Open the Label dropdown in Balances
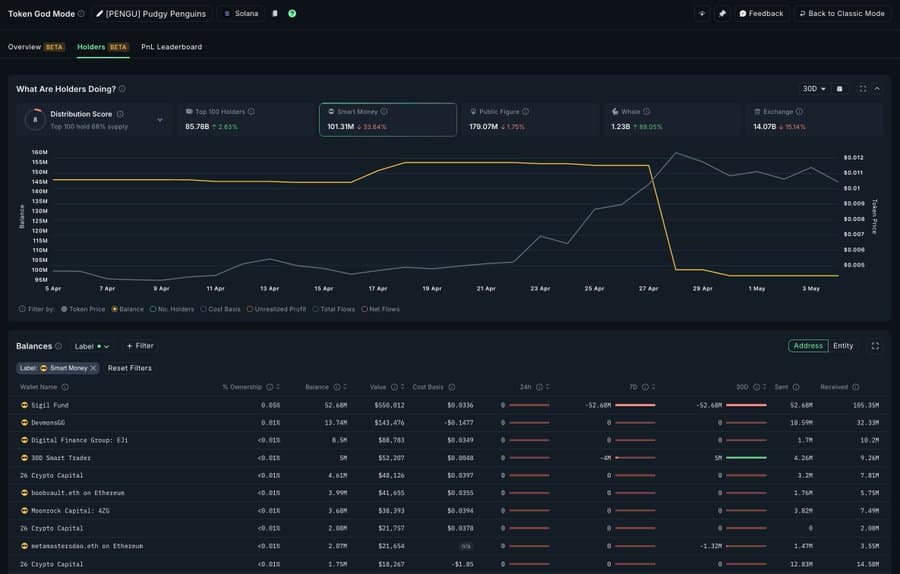 pos(91,346)
